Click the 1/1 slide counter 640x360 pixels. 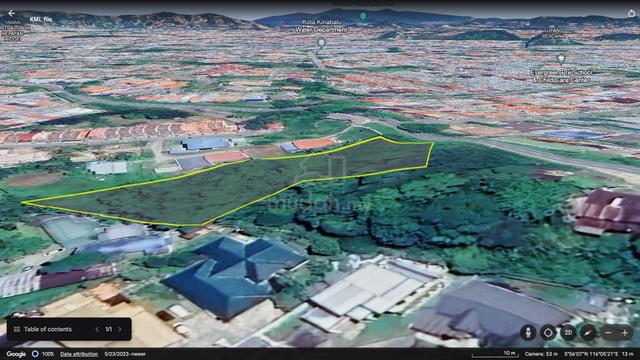(109, 329)
